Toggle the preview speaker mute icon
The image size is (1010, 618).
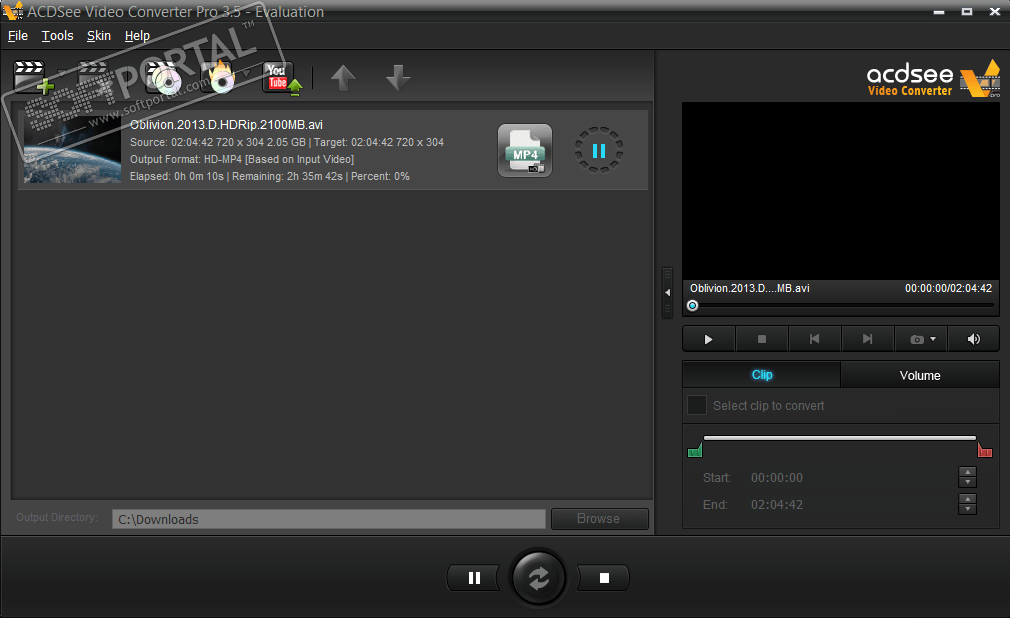click(x=973, y=339)
